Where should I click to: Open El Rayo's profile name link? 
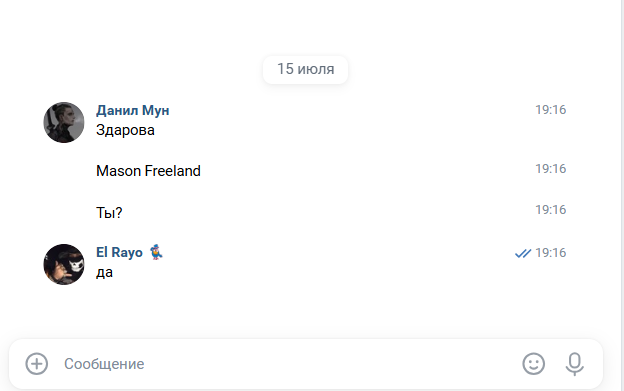(x=119, y=253)
